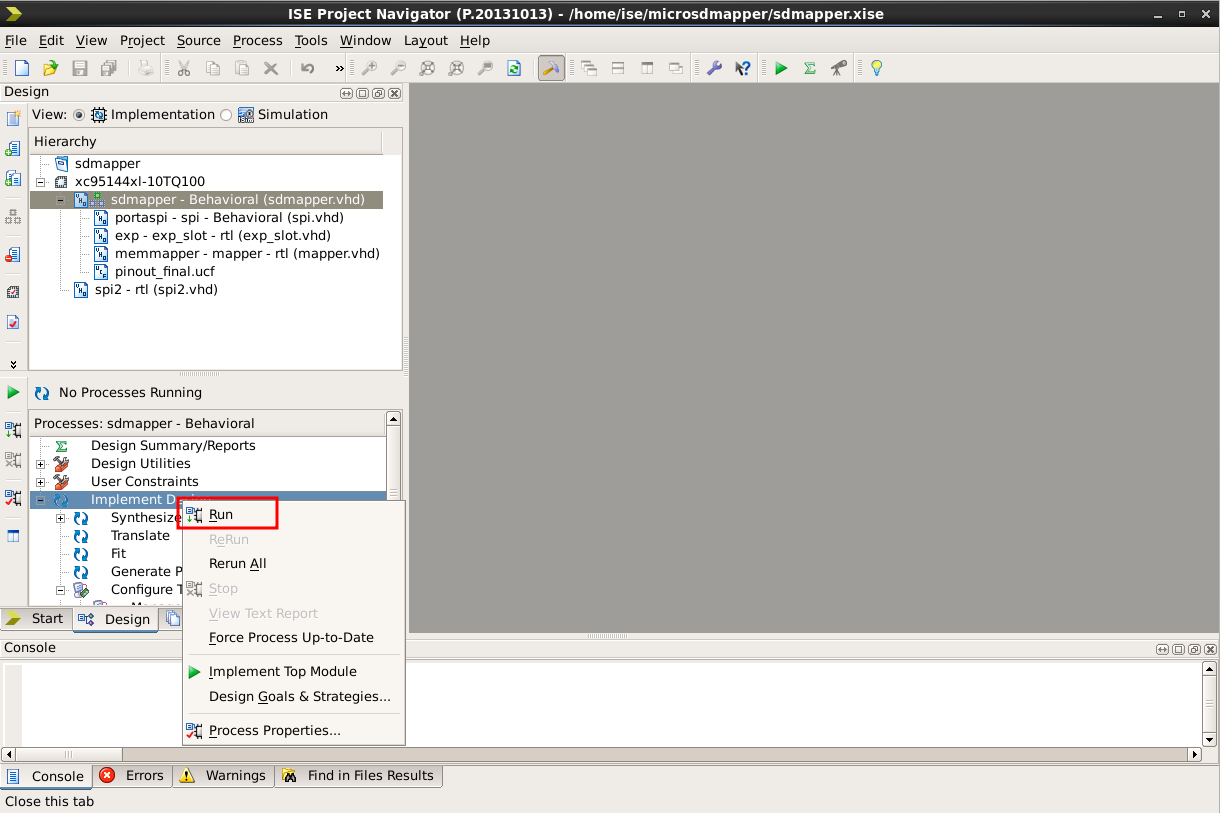Expand the Design Utilities process node

coord(41,464)
